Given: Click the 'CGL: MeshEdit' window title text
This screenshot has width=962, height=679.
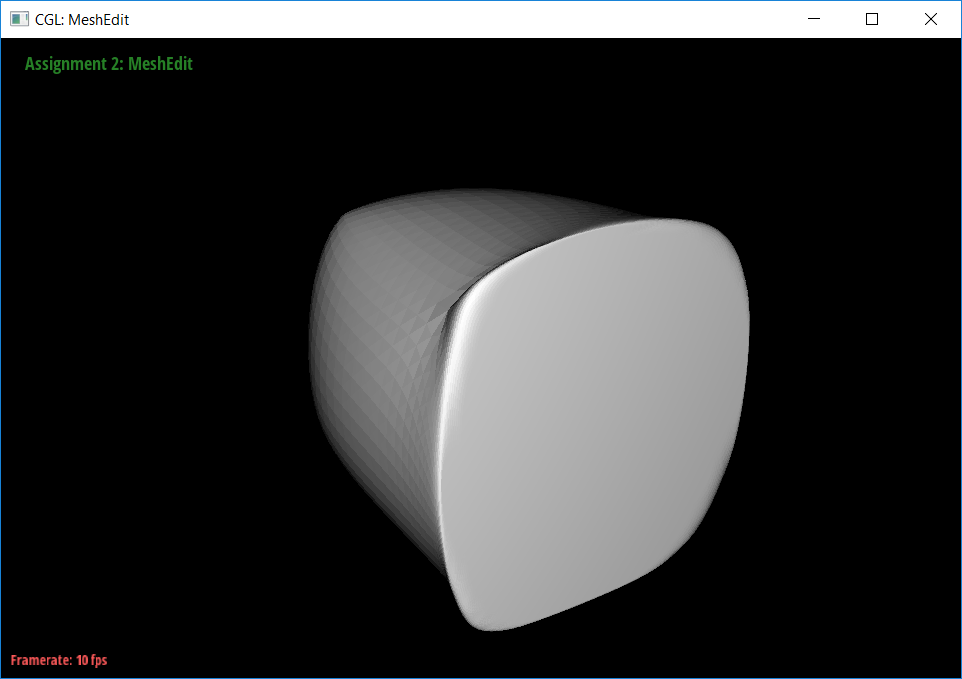Looking at the screenshot, I should (82, 20).
